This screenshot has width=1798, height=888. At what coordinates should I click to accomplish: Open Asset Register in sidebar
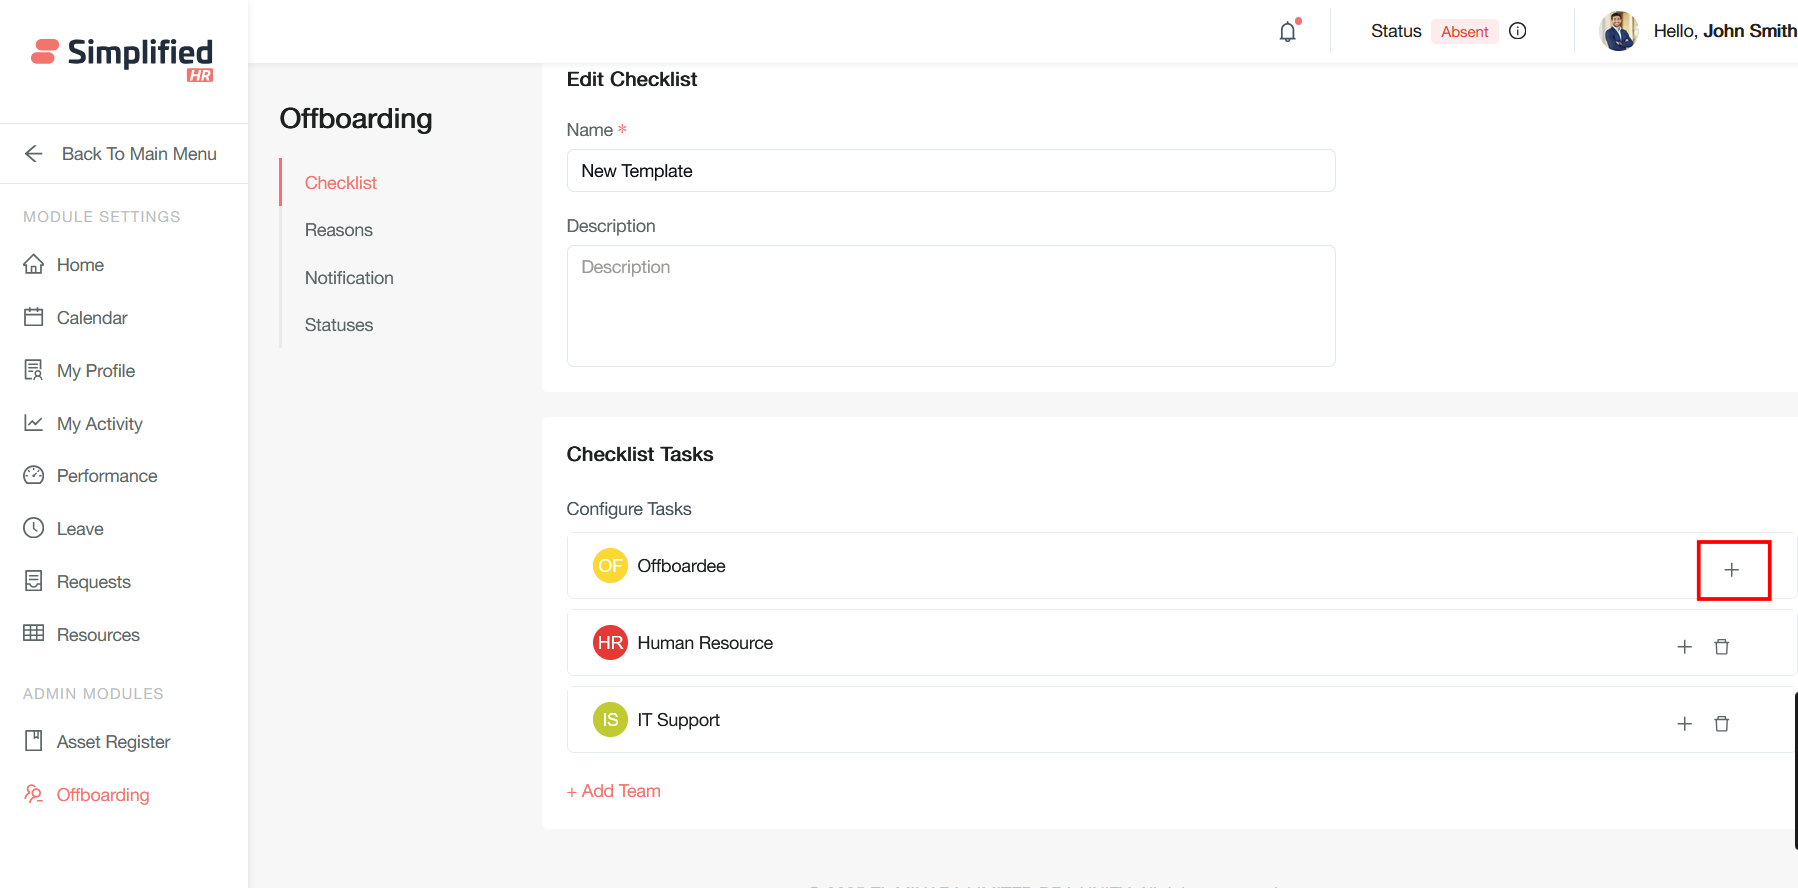(113, 742)
